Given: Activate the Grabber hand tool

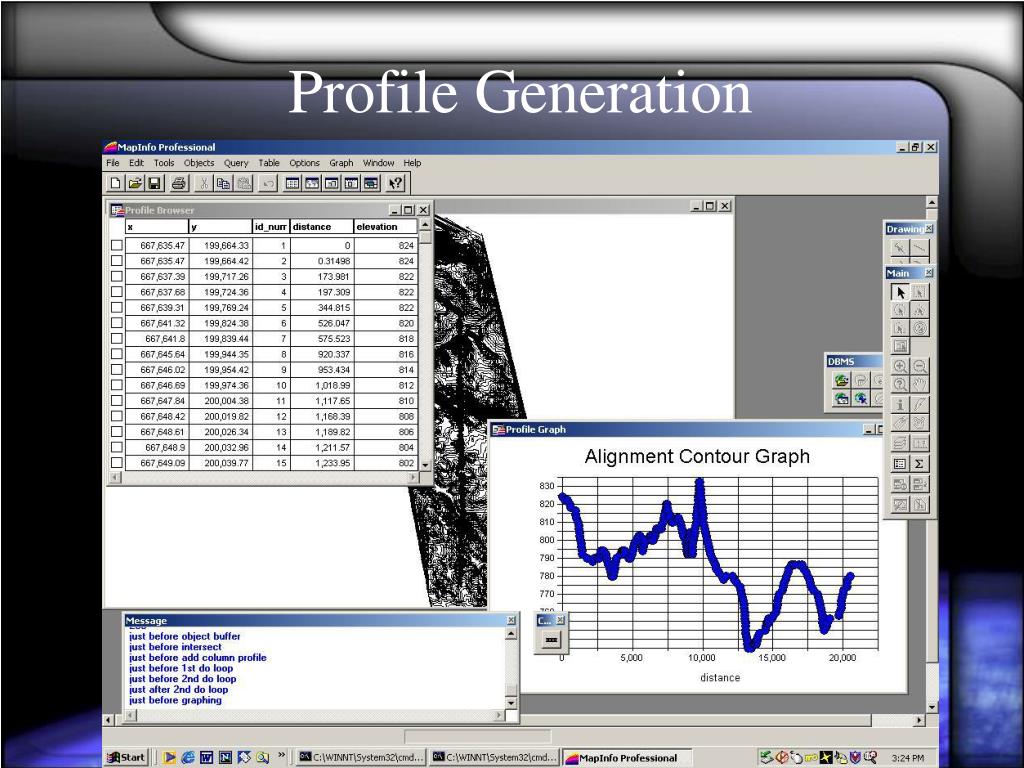Looking at the screenshot, I should (920, 385).
